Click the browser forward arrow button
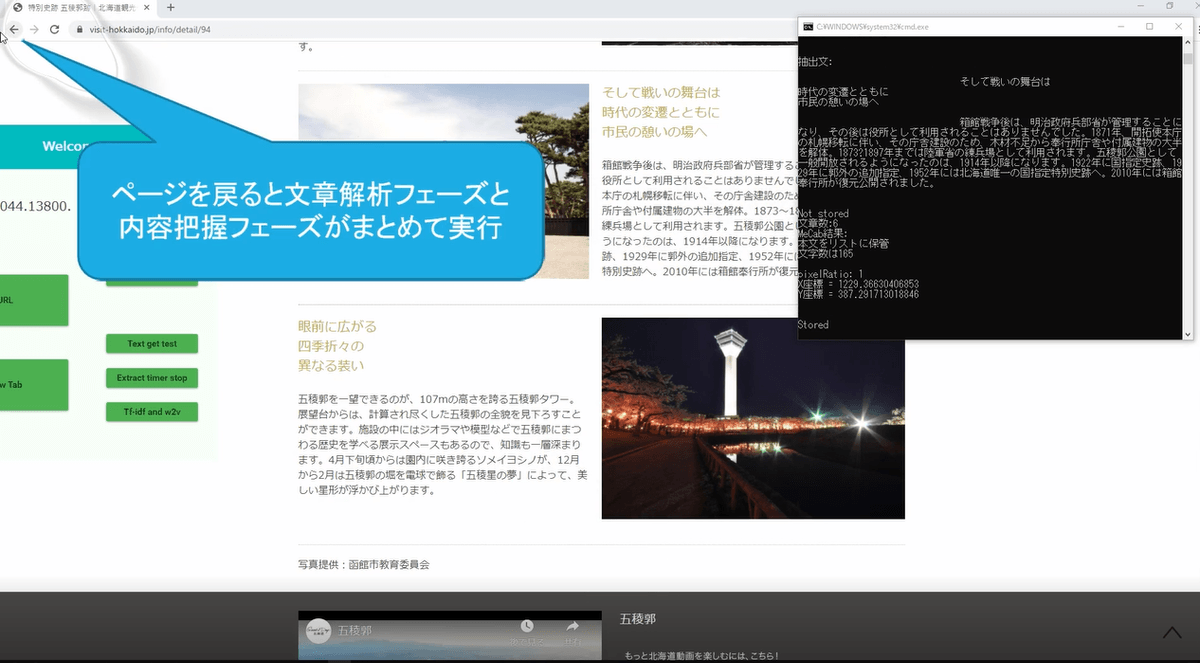The image size is (1200, 663). 34,30
